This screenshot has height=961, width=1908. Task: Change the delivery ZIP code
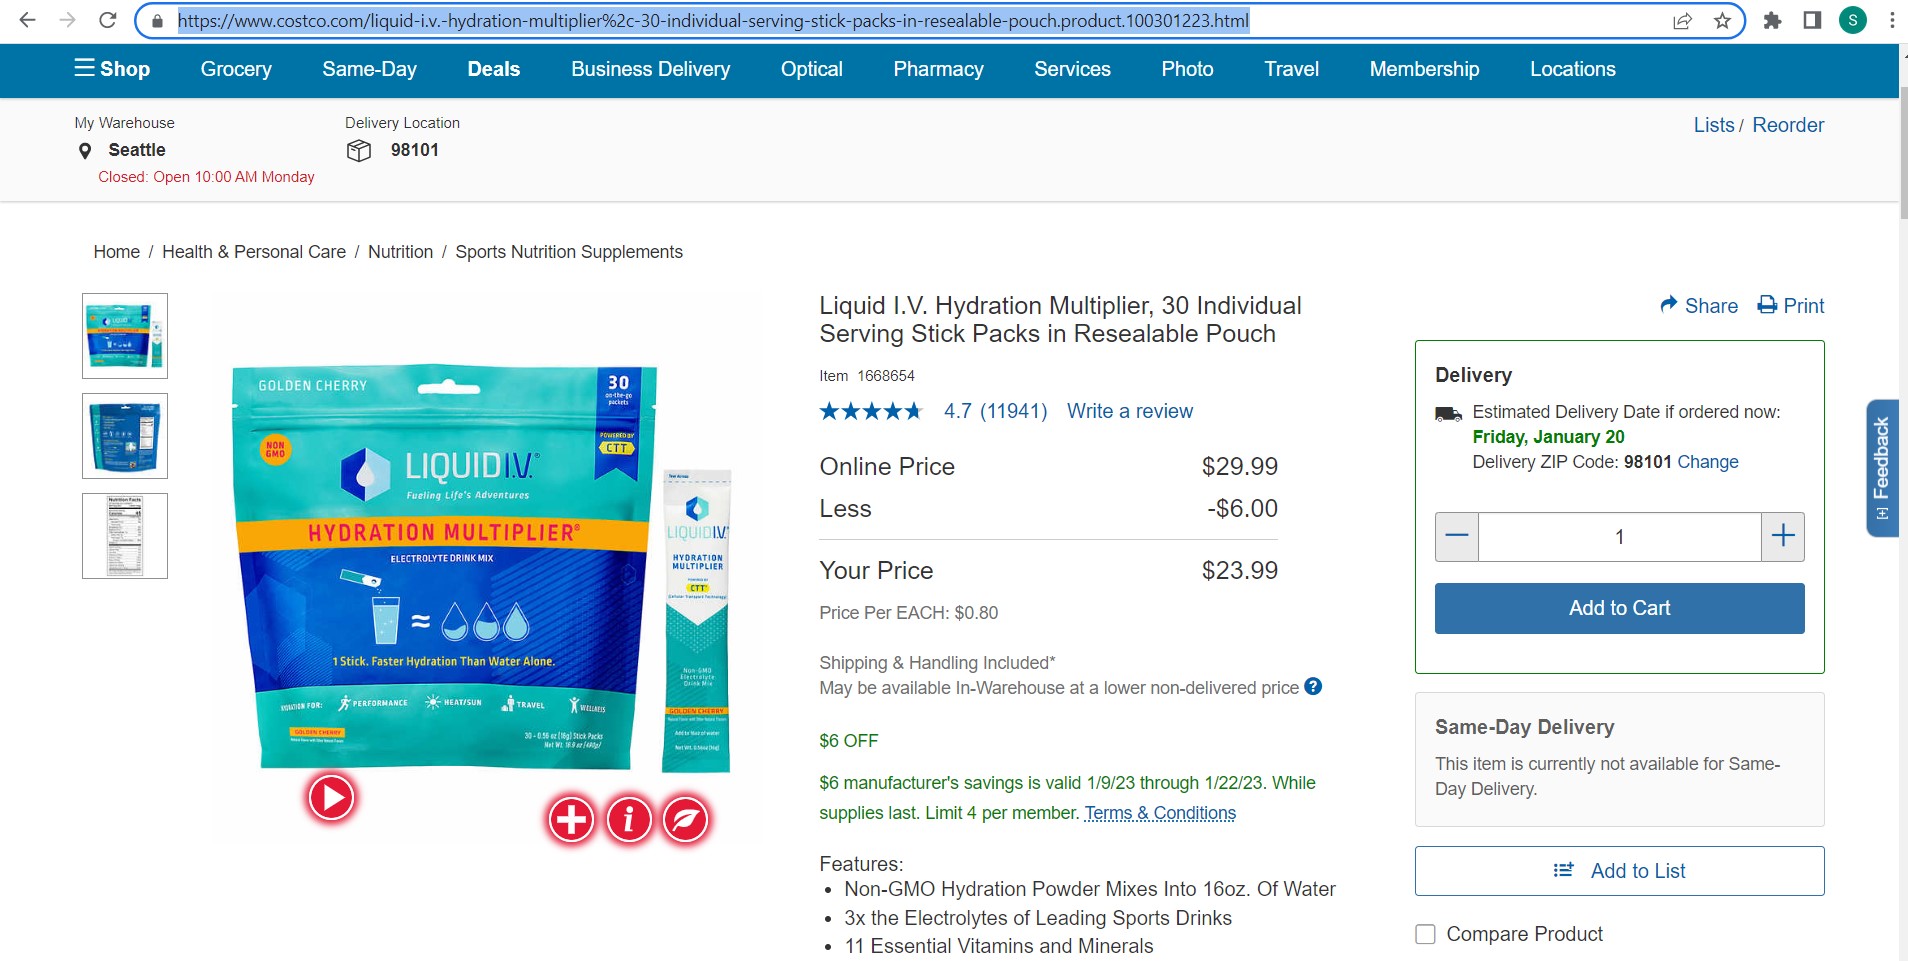pyautogui.click(x=1708, y=462)
